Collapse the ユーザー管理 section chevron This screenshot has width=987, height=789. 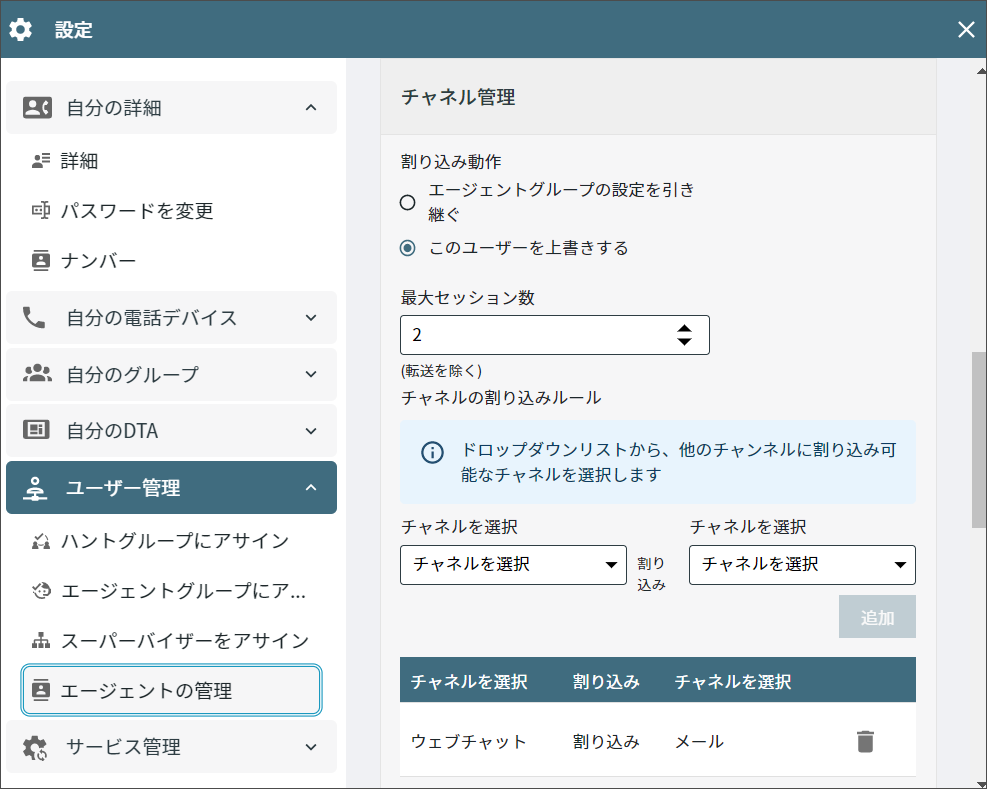click(311, 488)
